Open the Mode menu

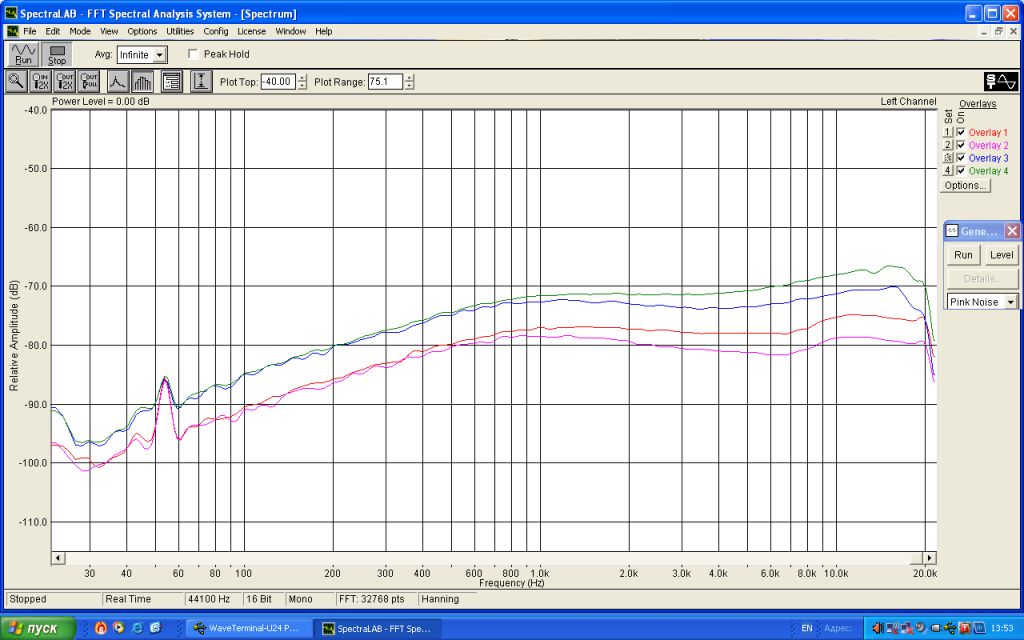80,31
